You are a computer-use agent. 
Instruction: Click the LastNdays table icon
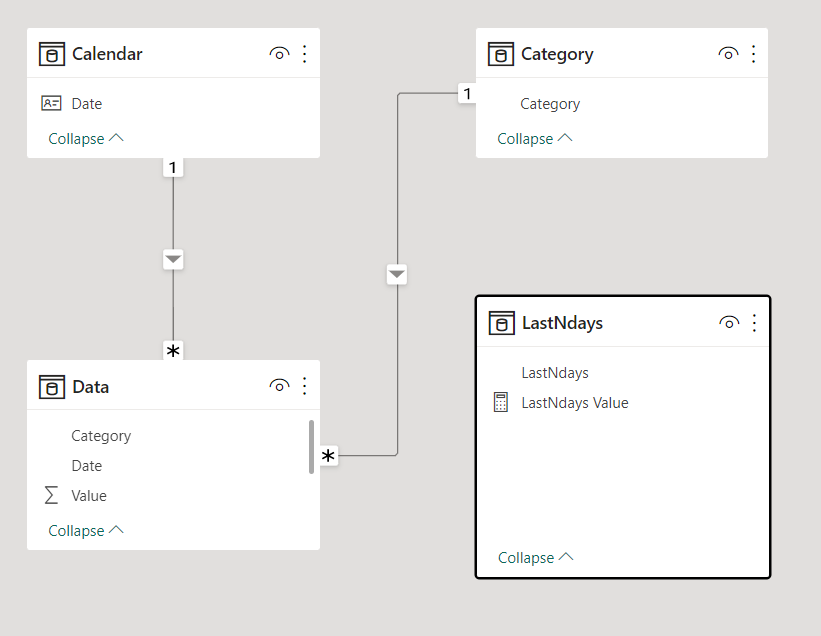pos(502,322)
